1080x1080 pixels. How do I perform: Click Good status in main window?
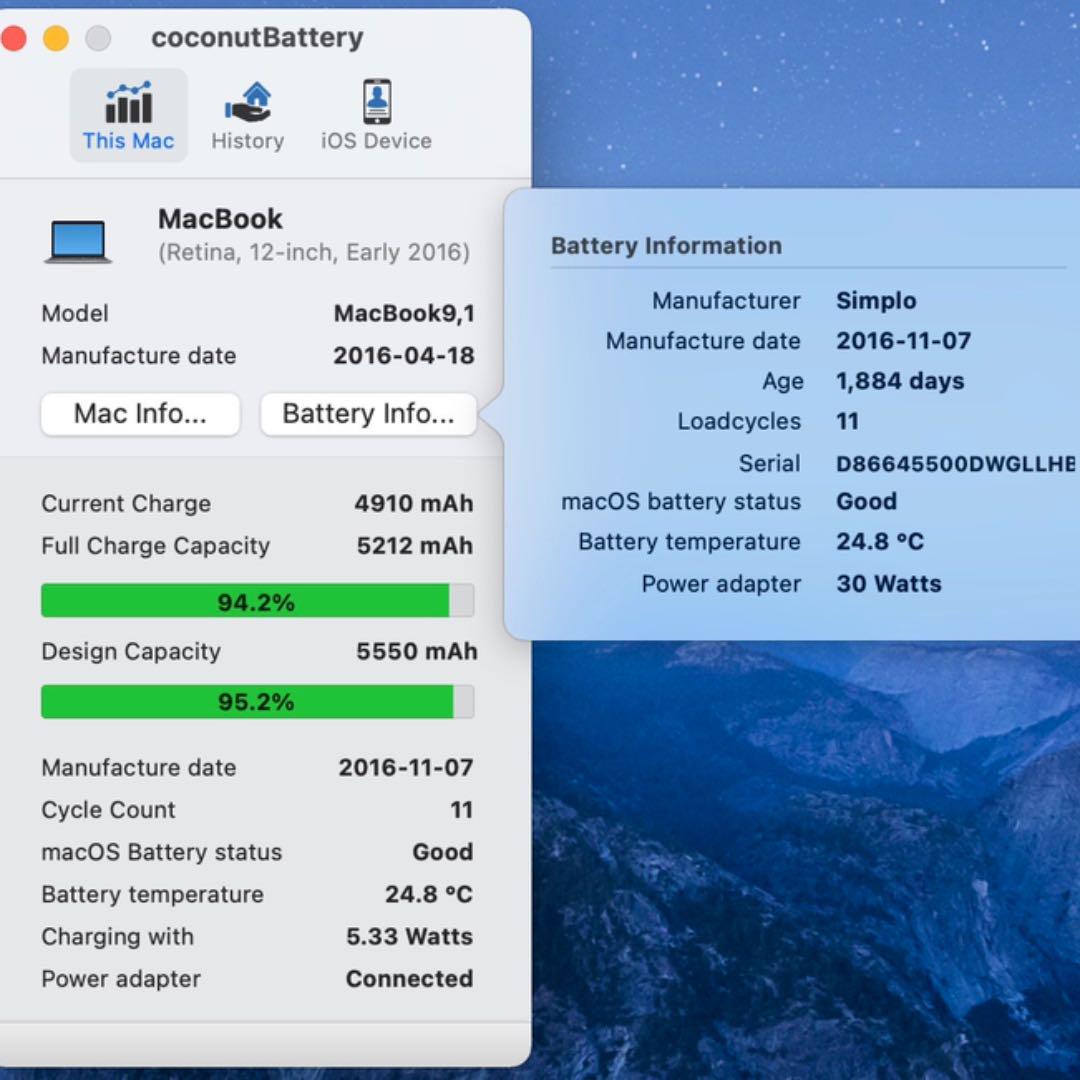click(x=443, y=852)
